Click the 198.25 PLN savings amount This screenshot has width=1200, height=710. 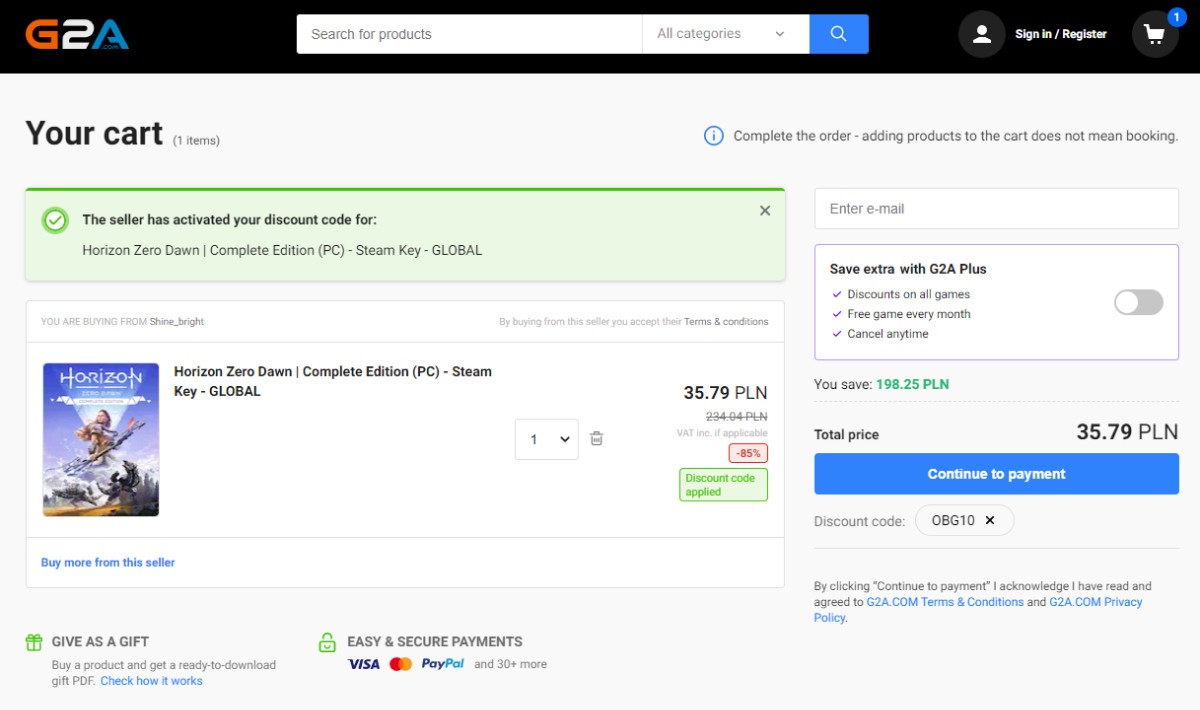[x=913, y=384]
